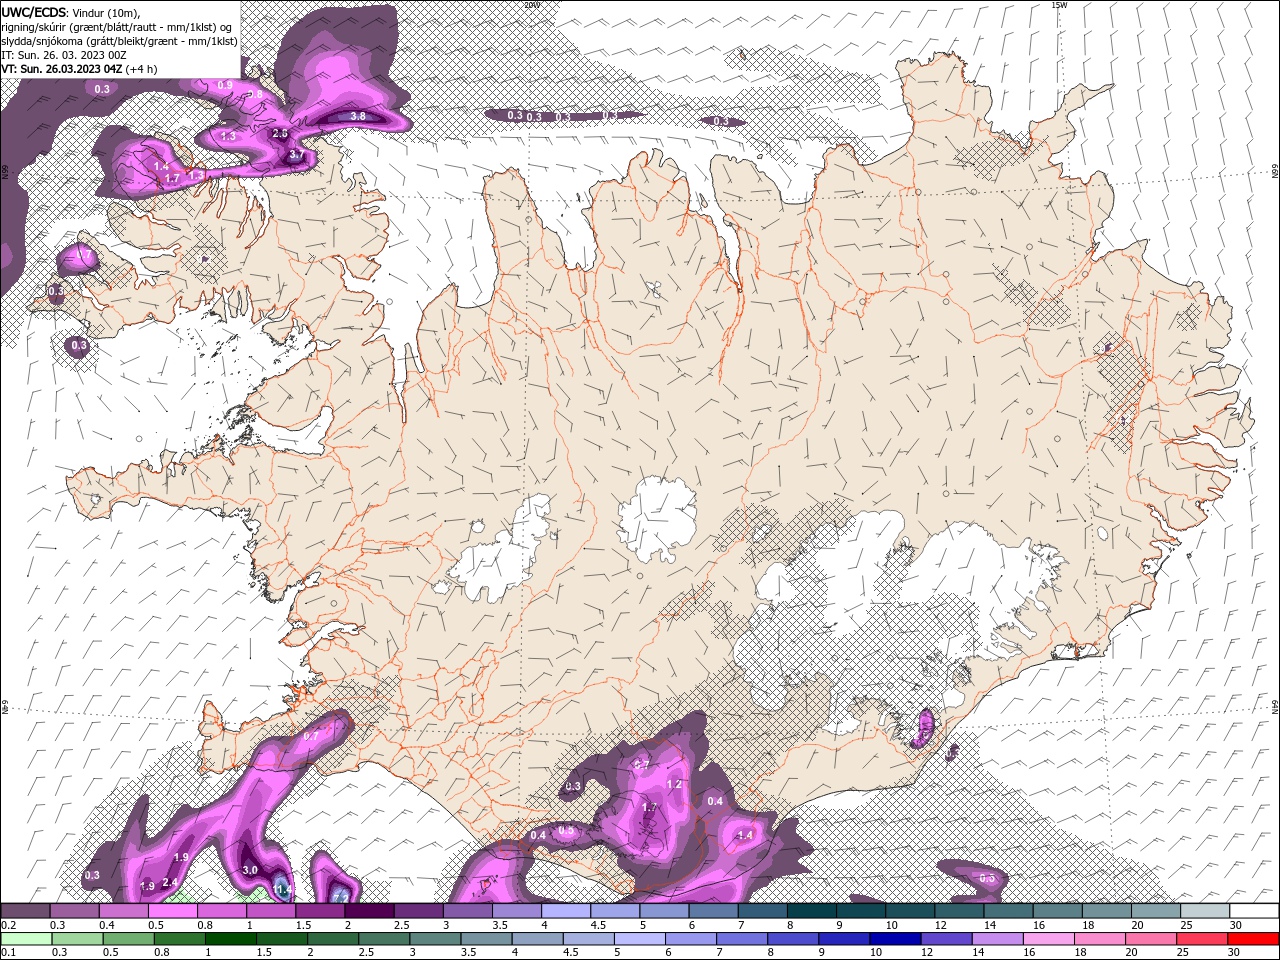Click the 30 label on the snow scale
The height and width of the screenshot is (960, 1280).
tap(1236, 925)
